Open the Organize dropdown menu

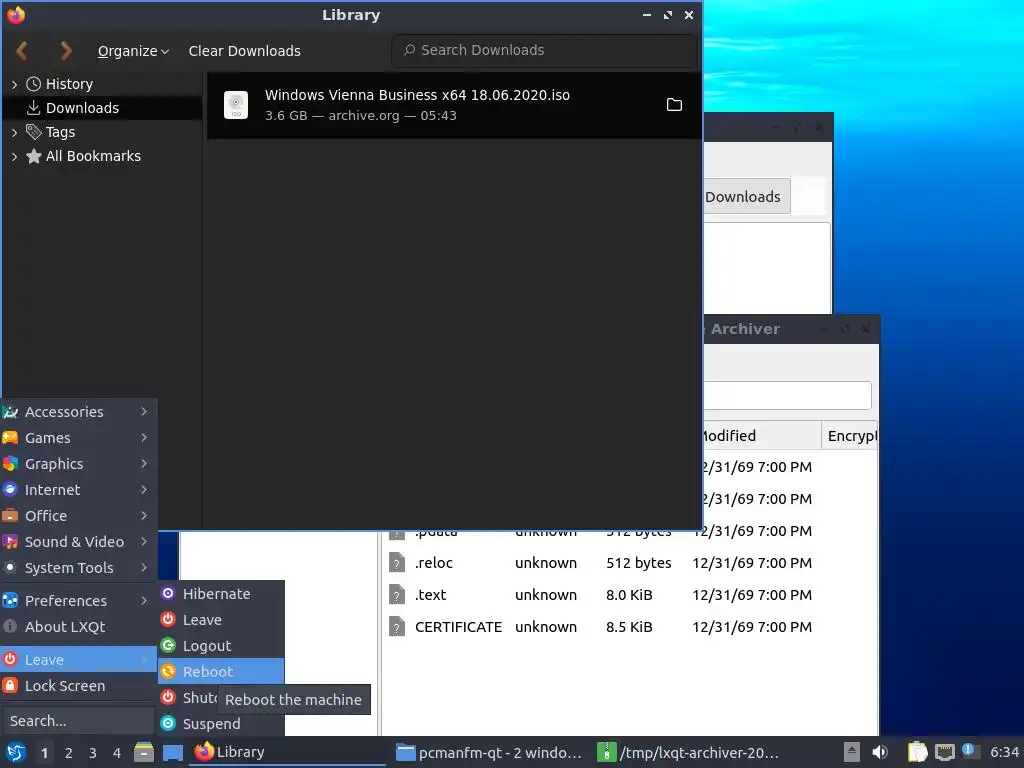[133, 51]
